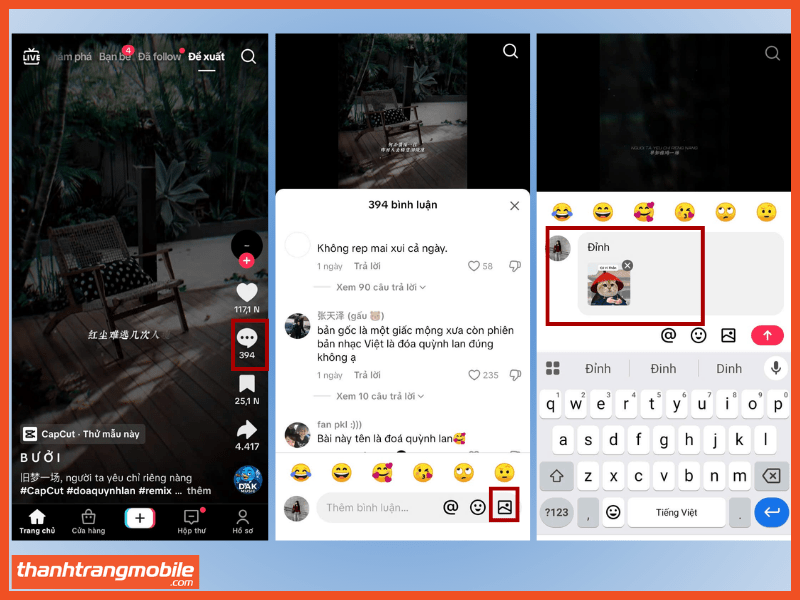The height and width of the screenshot is (600, 800).
Task: Tap the blue keyboard return key
Action: point(771,512)
